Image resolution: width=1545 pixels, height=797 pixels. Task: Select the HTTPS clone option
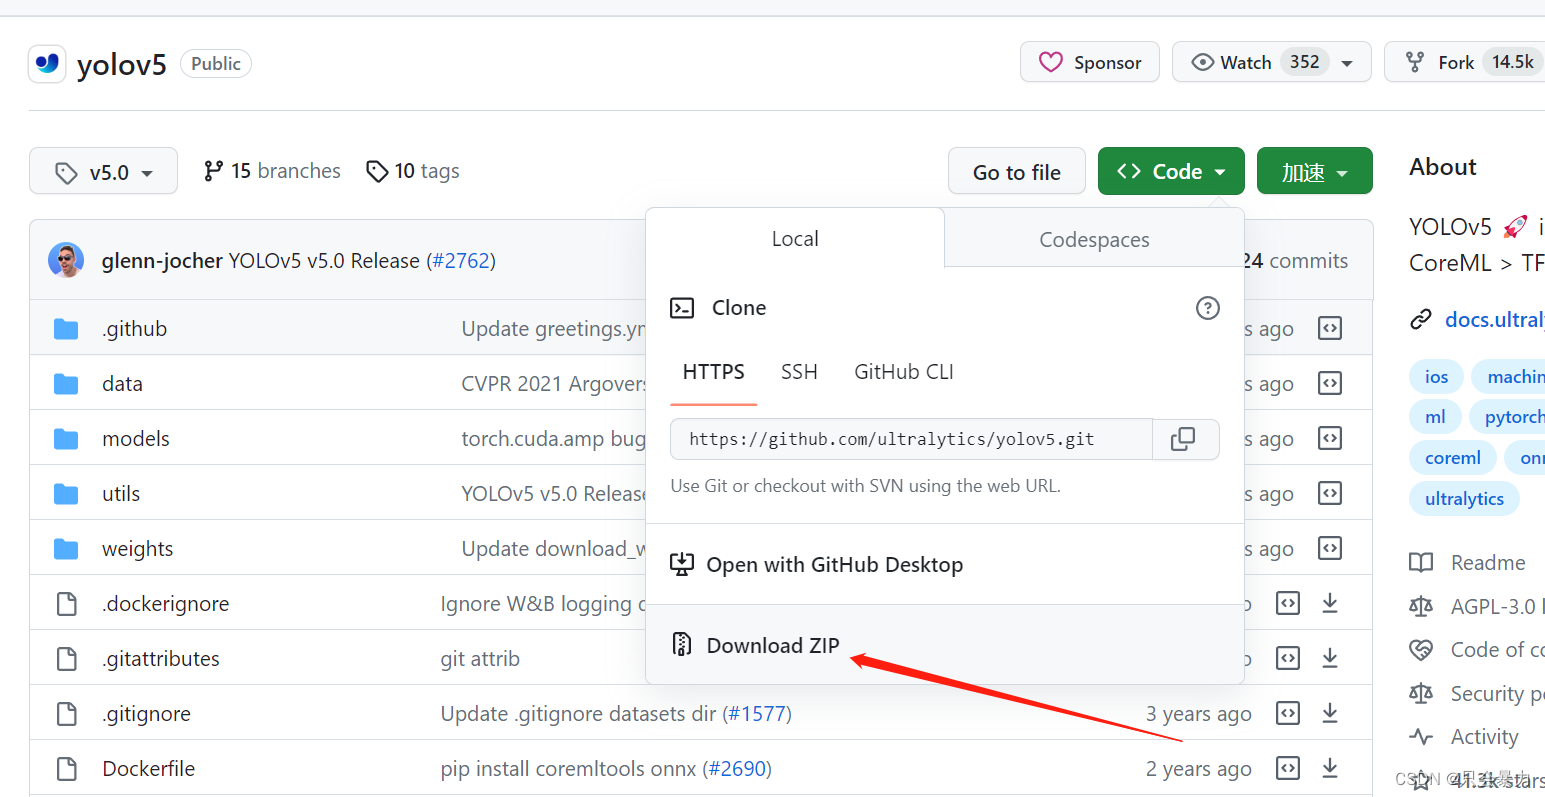[x=714, y=372]
